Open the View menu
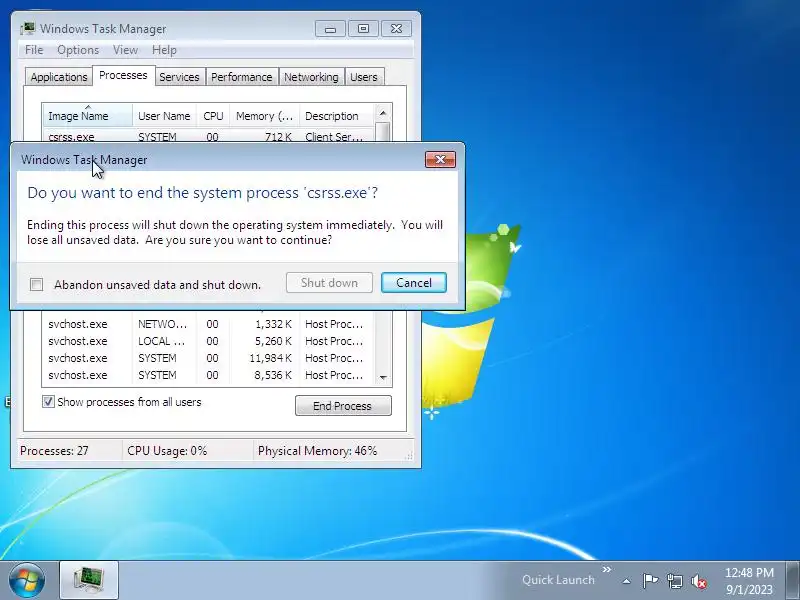The width and height of the screenshot is (800, 600). (x=126, y=50)
